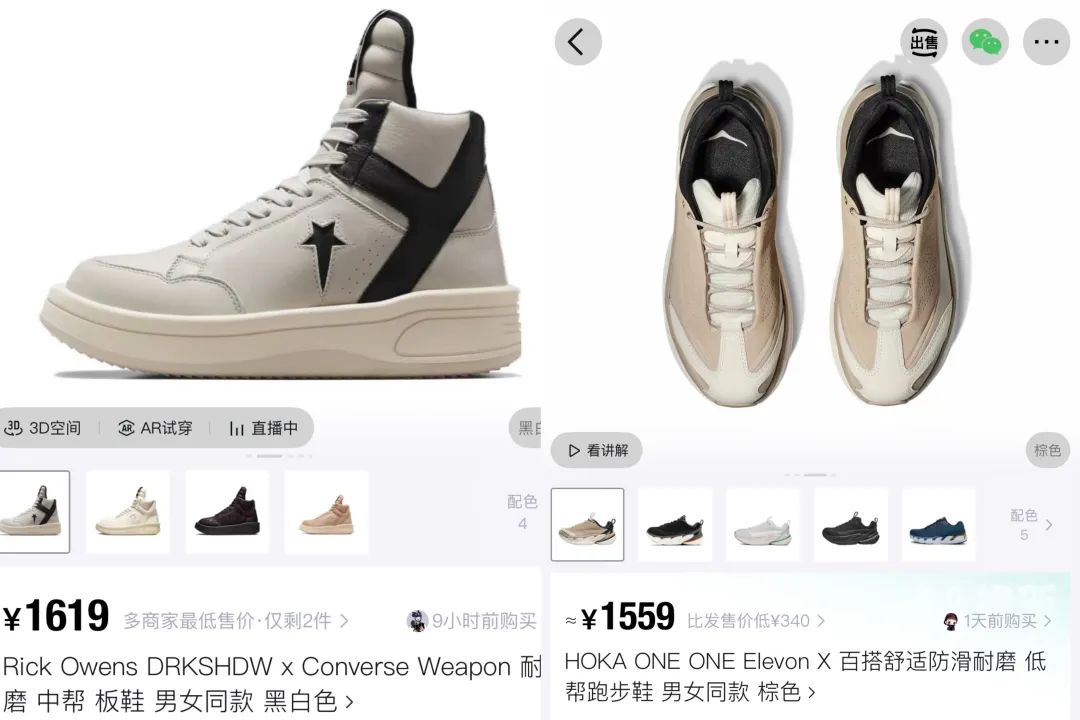The height and width of the screenshot is (720, 1080).
Task: Expand 多商家最低售价 price details
Action: point(236,621)
